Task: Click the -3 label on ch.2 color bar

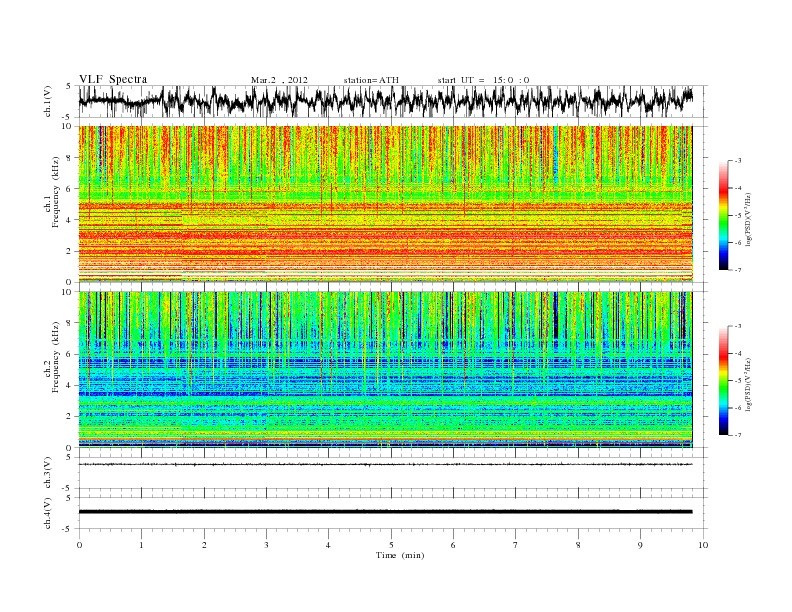Action: [737, 326]
